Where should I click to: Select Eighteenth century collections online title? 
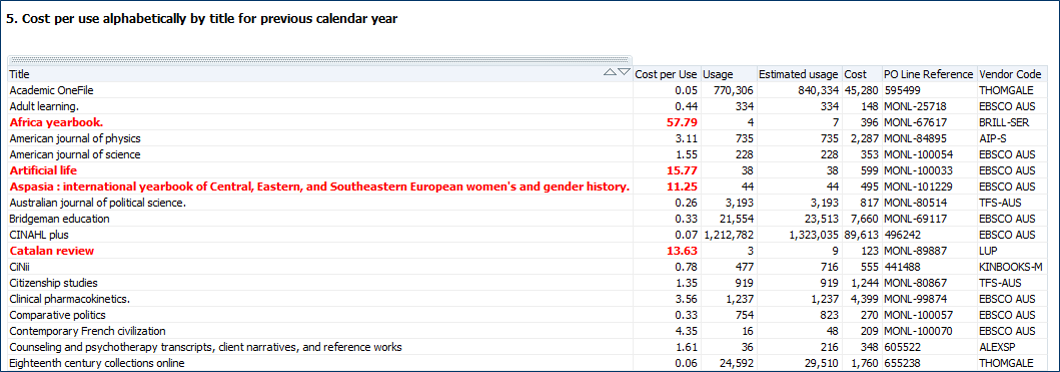(97, 363)
